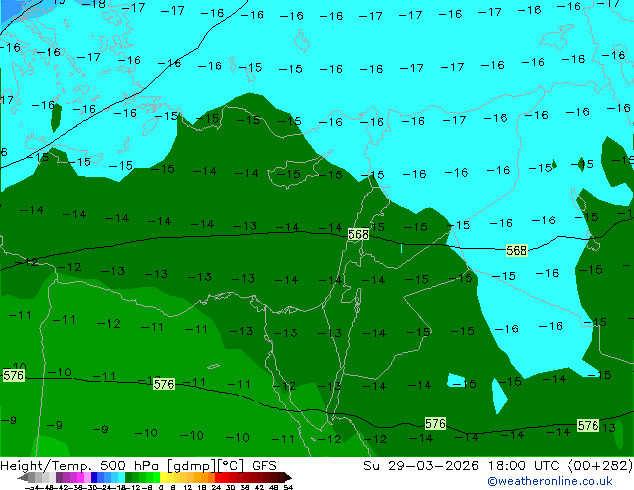Click the "54" value under the color bar

click(288, 487)
